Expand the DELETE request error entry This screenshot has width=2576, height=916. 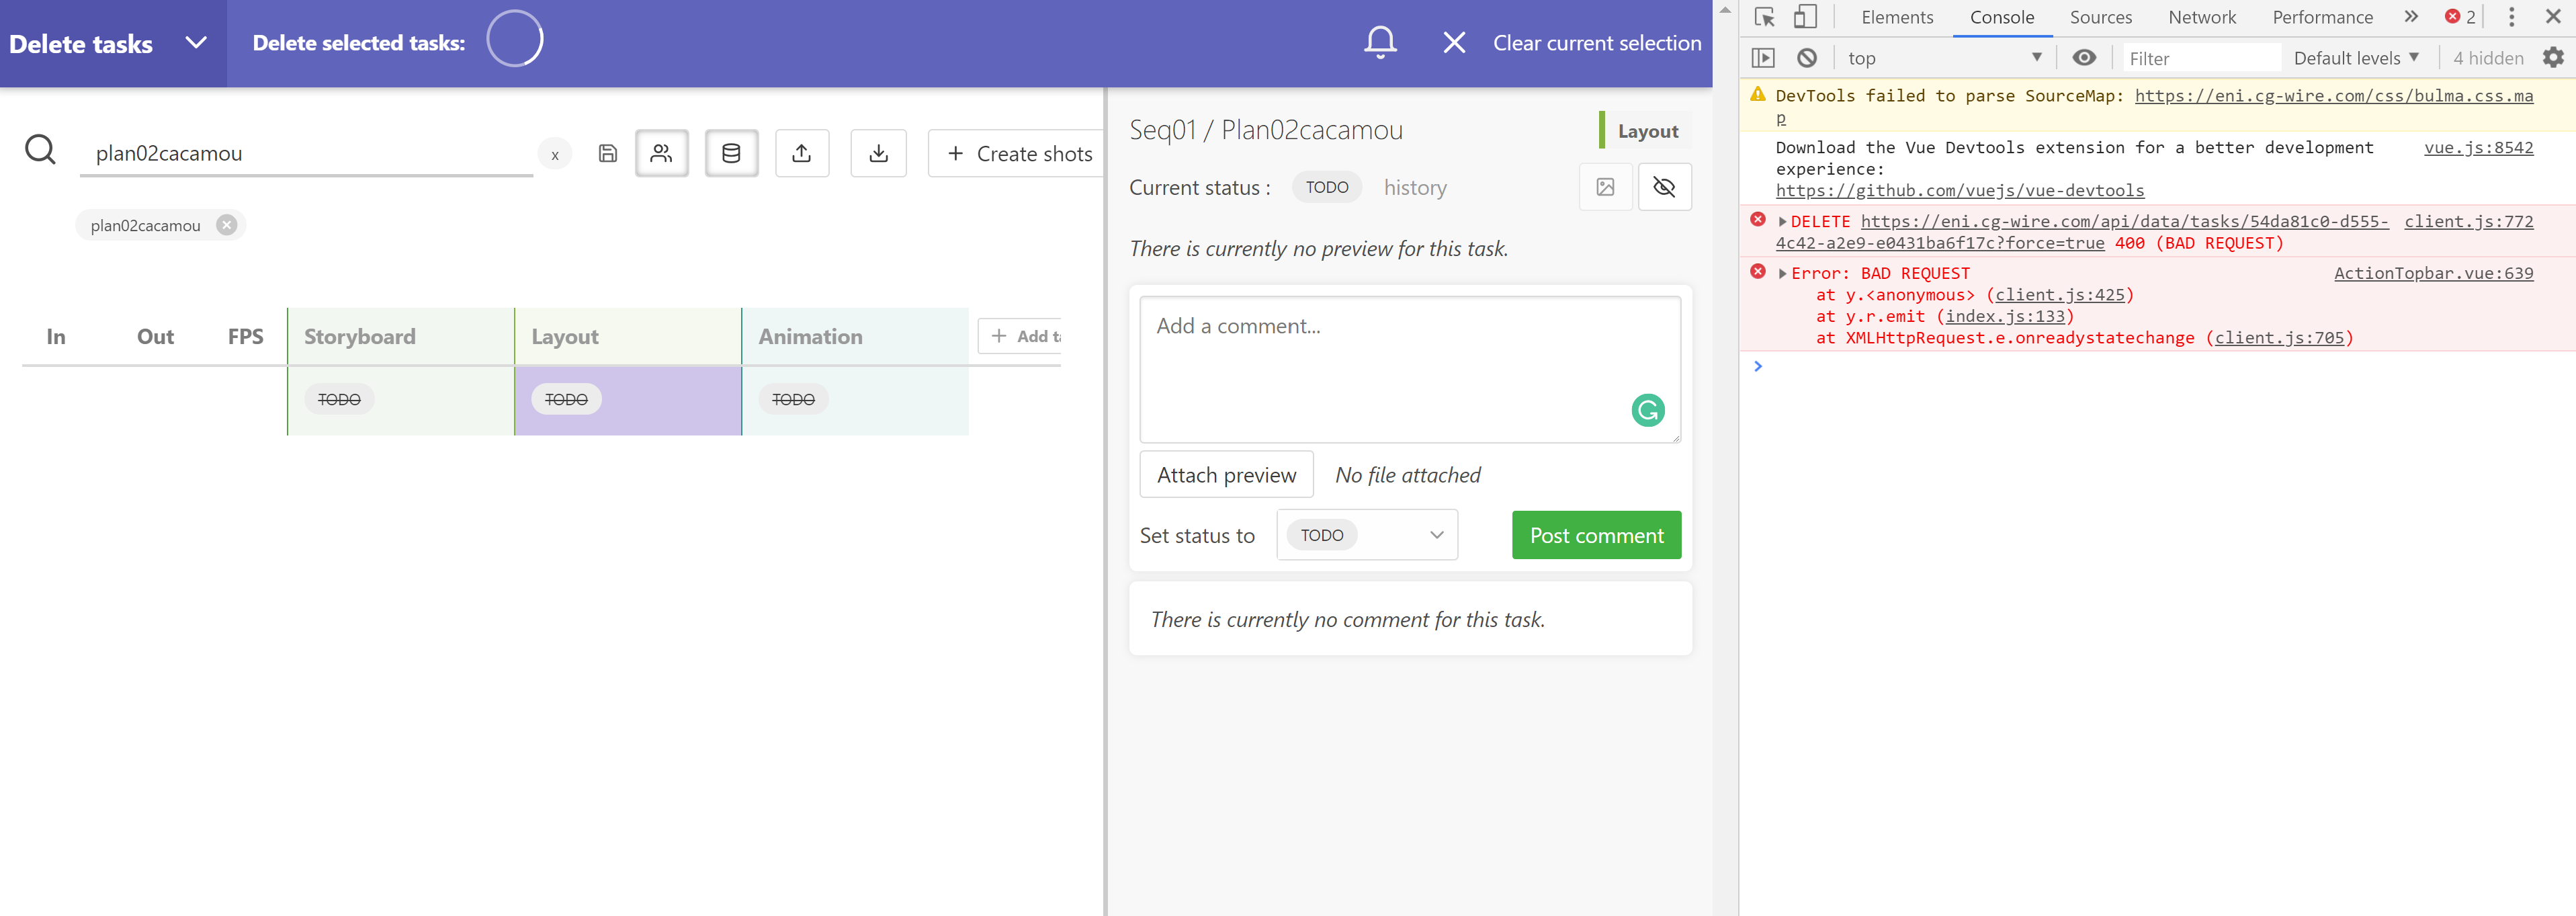[1782, 222]
